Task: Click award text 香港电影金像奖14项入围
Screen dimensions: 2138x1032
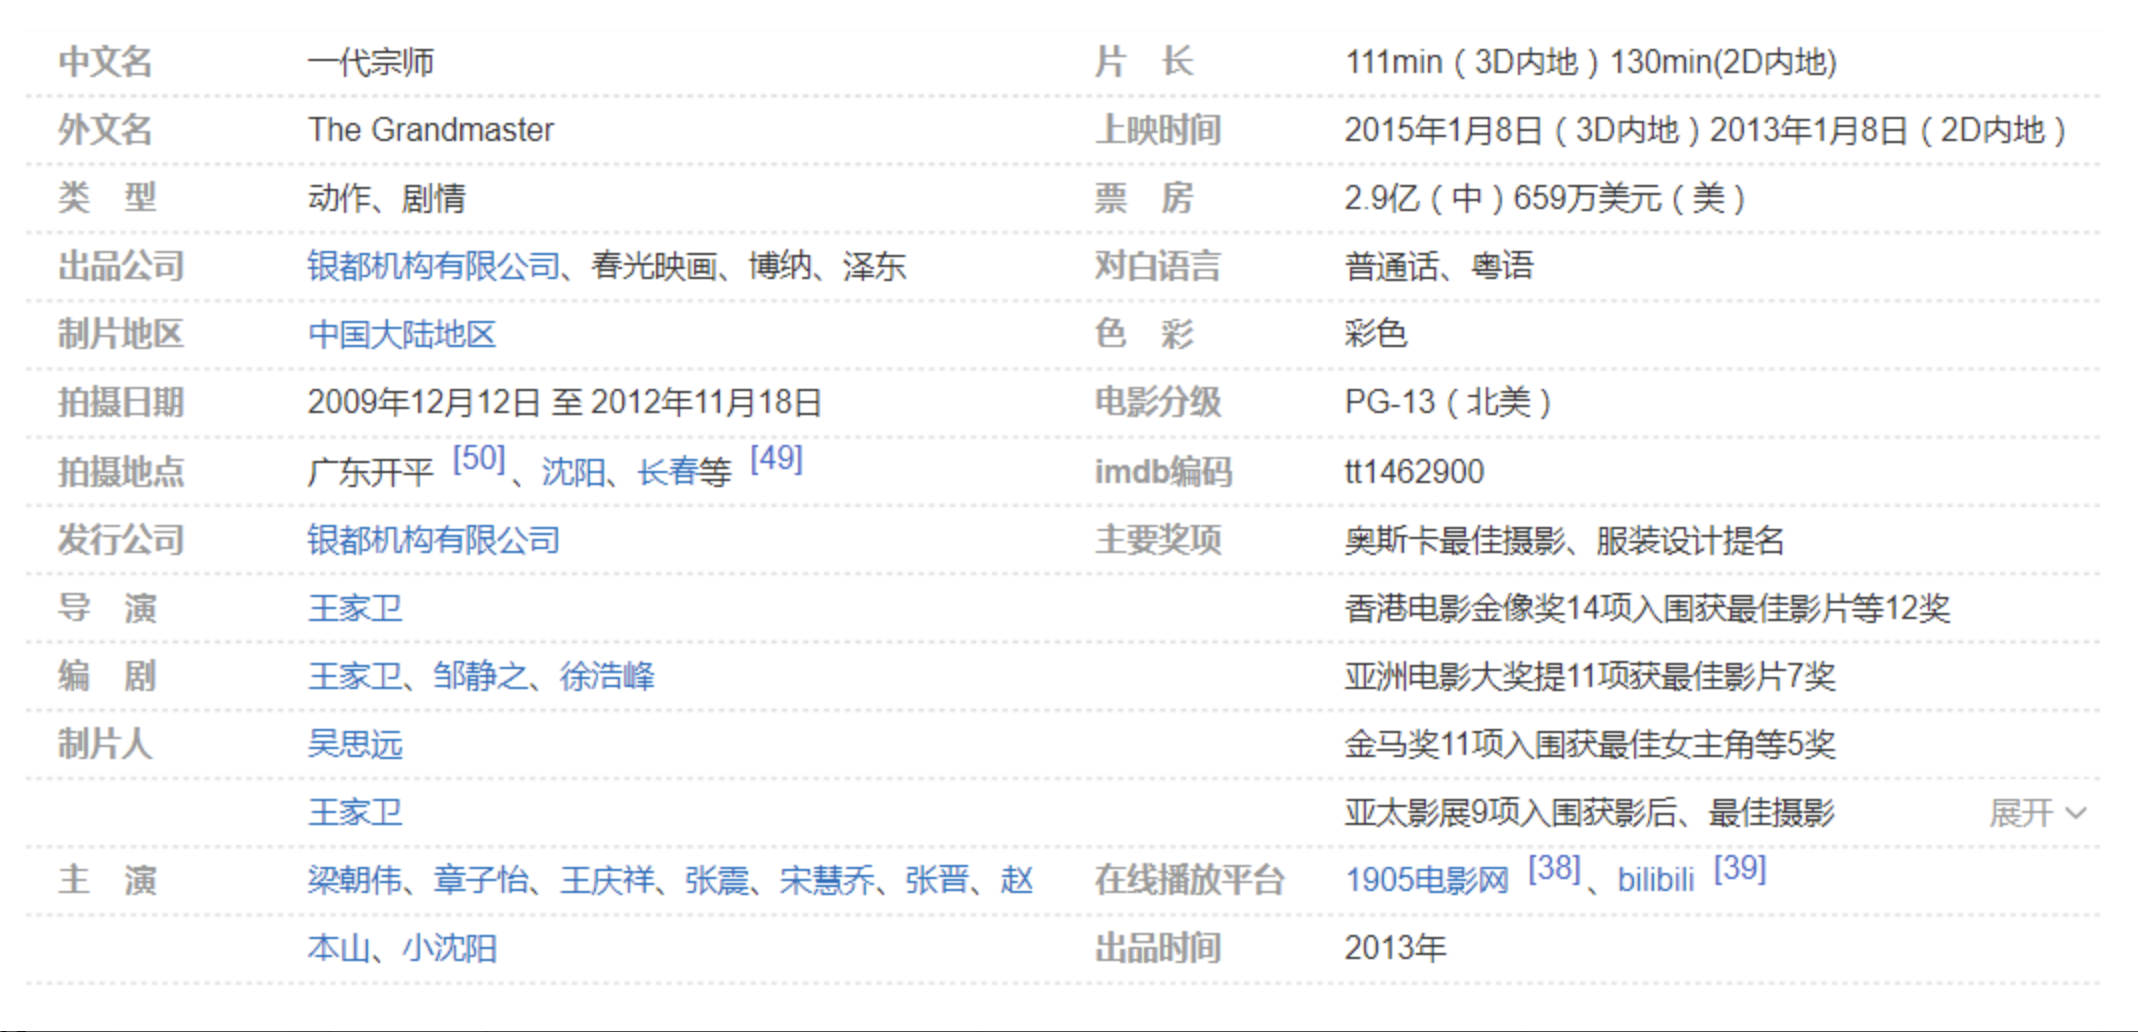Action: (1518, 608)
